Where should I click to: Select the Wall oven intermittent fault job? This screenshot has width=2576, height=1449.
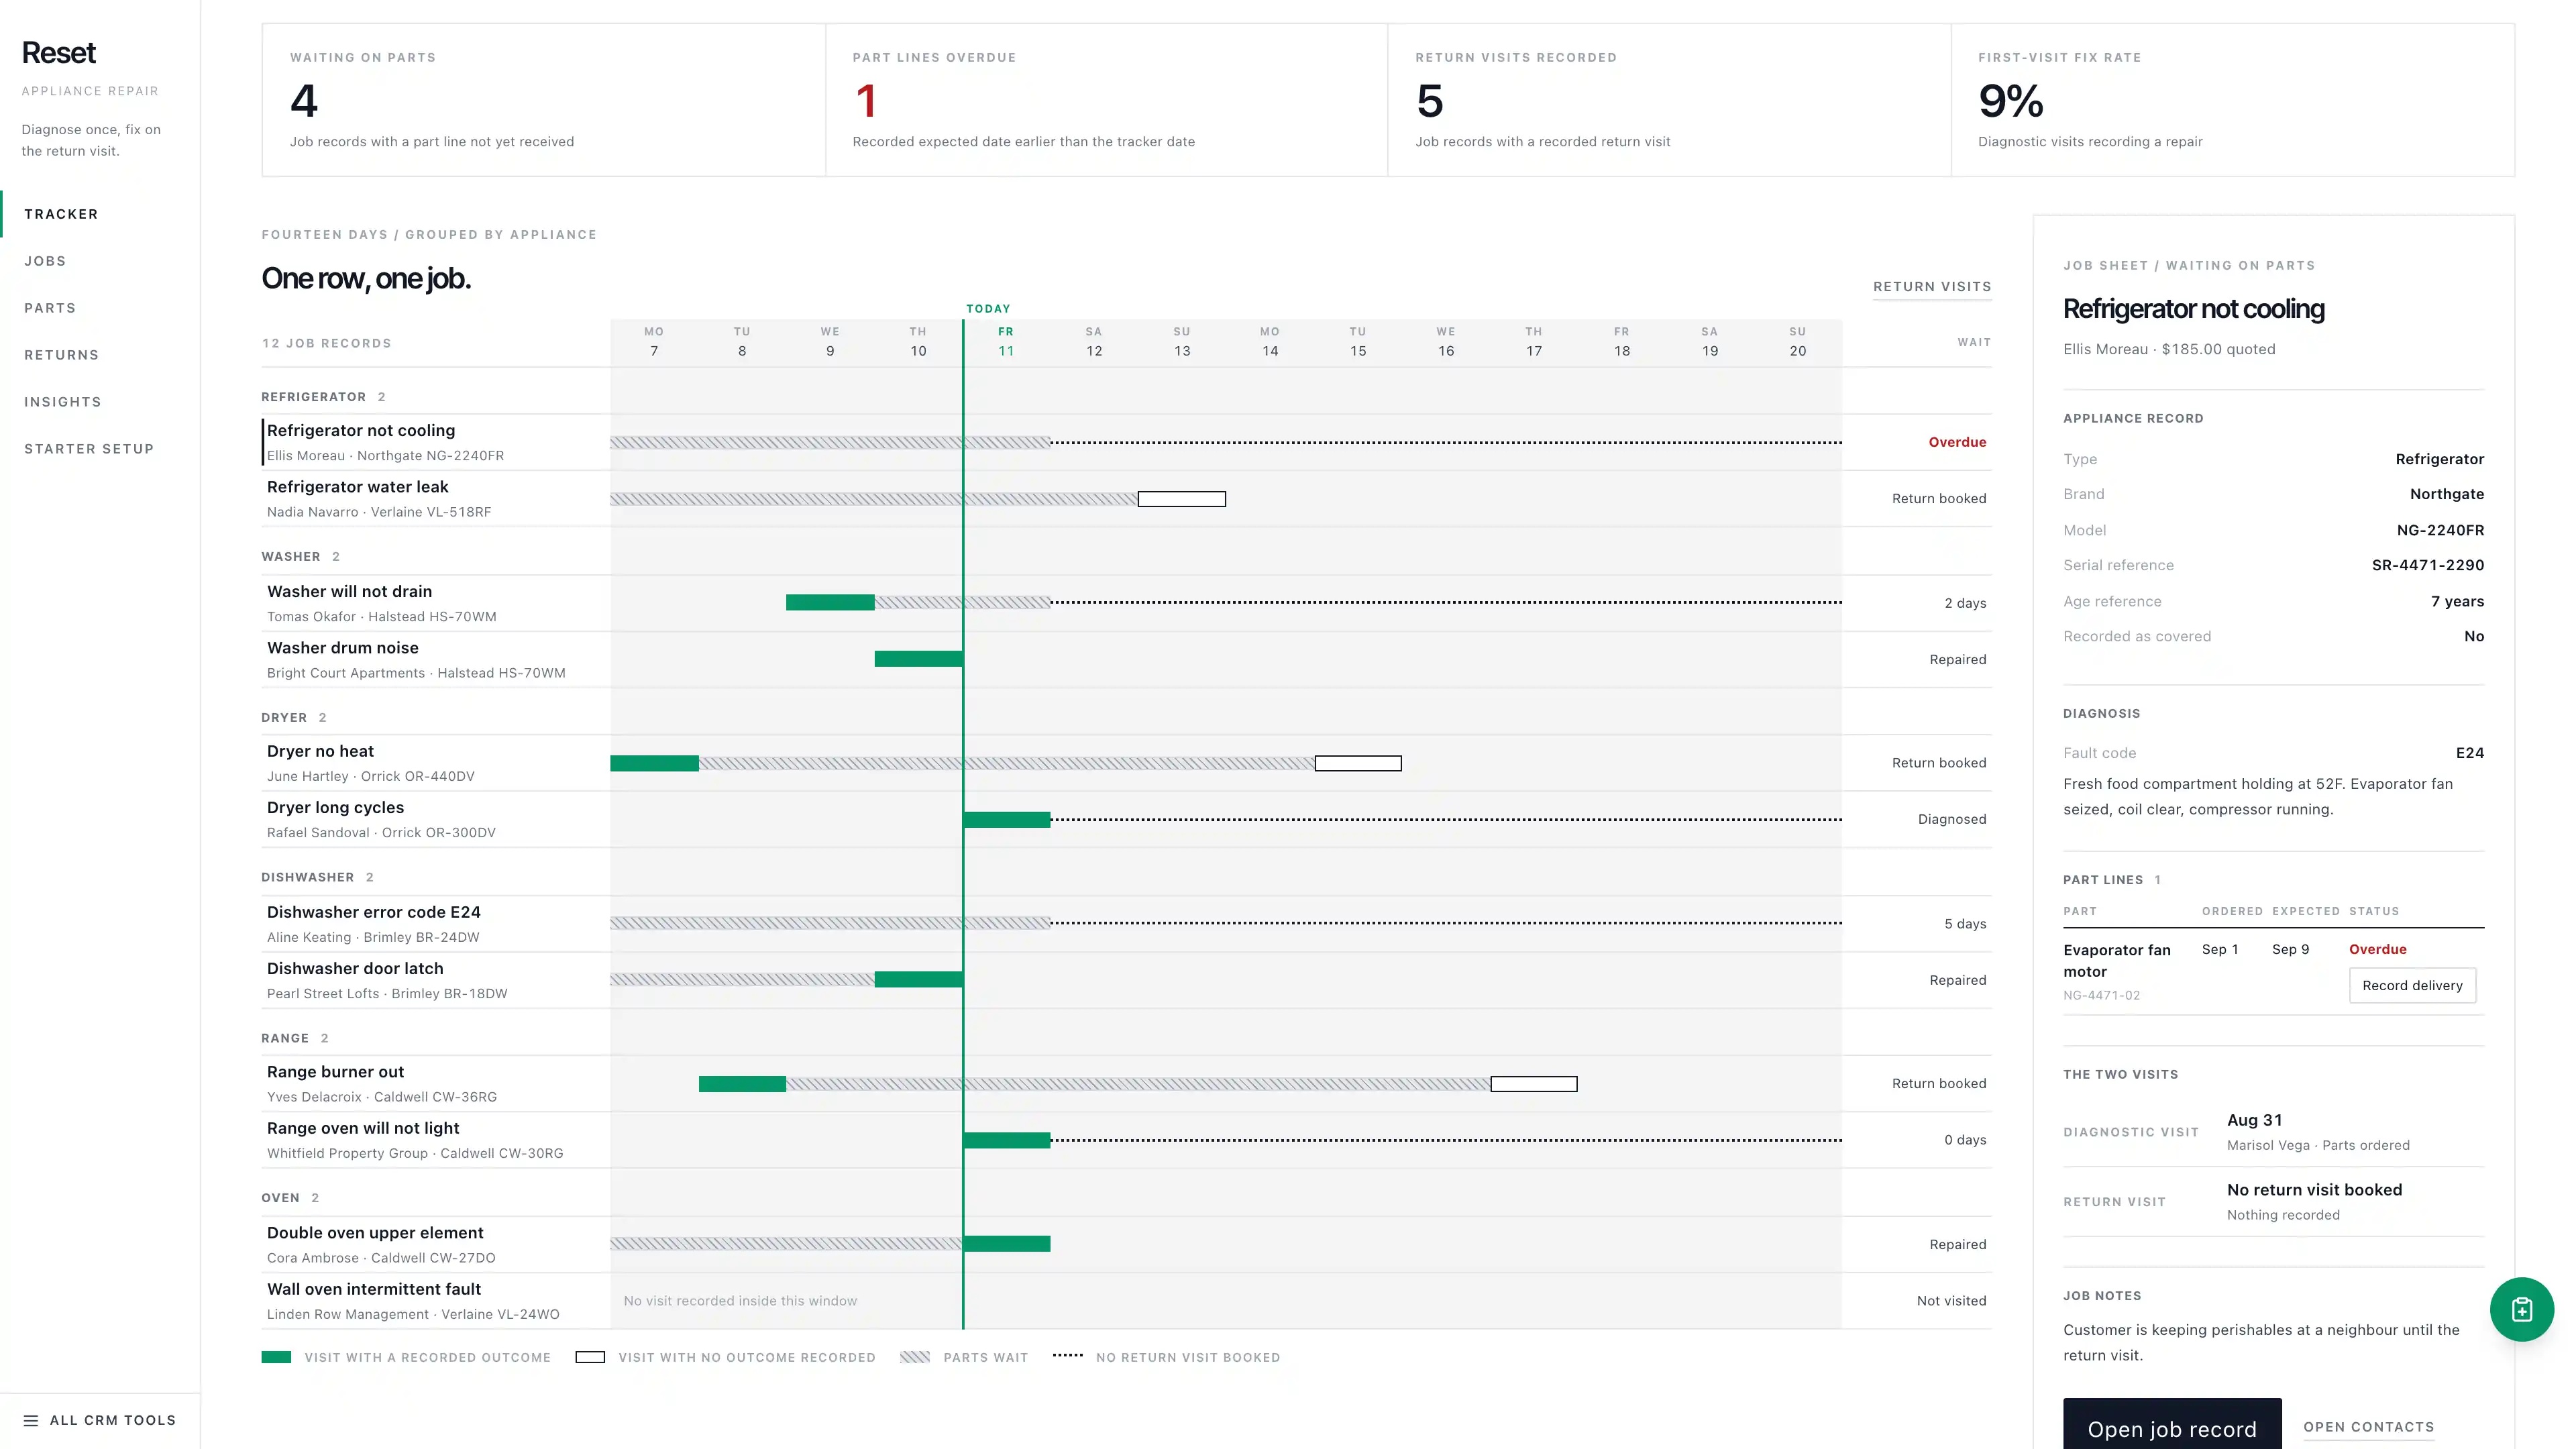(1126, 1301)
